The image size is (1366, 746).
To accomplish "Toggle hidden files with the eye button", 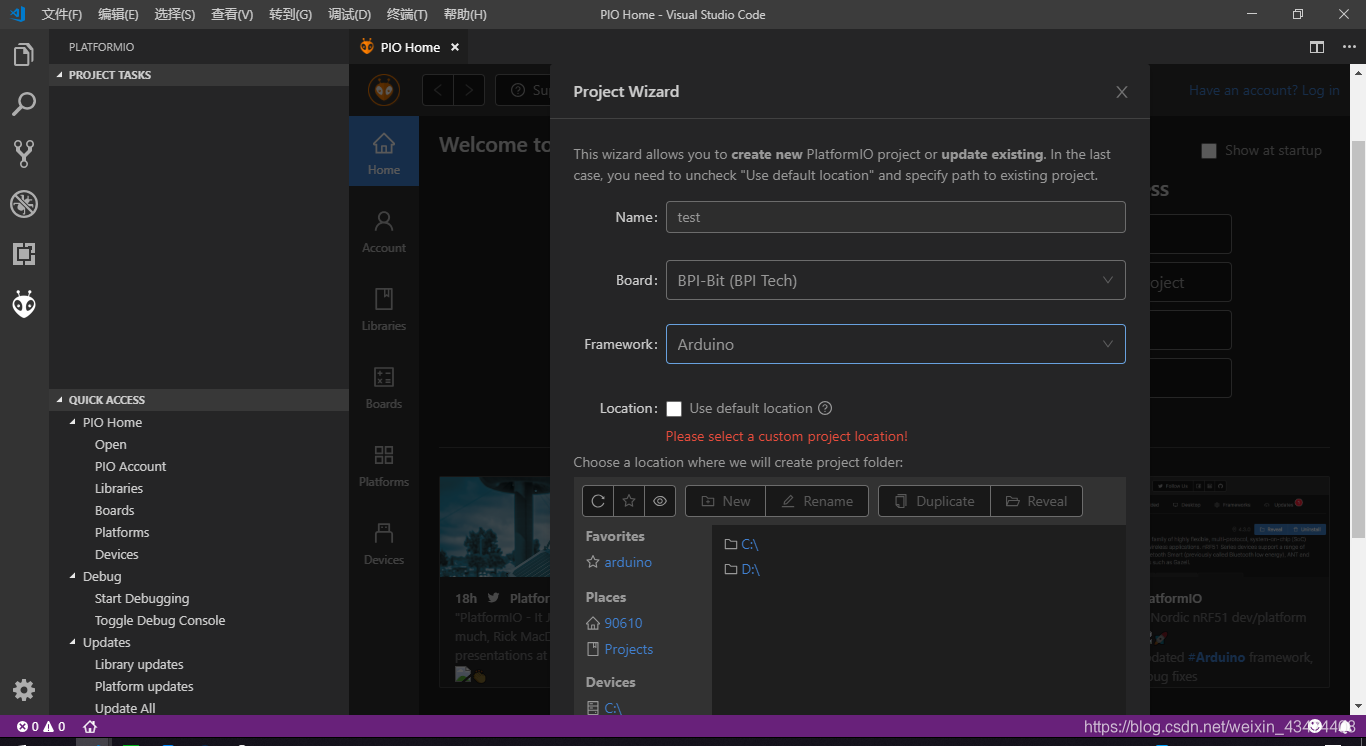I will tap(660, 501).
